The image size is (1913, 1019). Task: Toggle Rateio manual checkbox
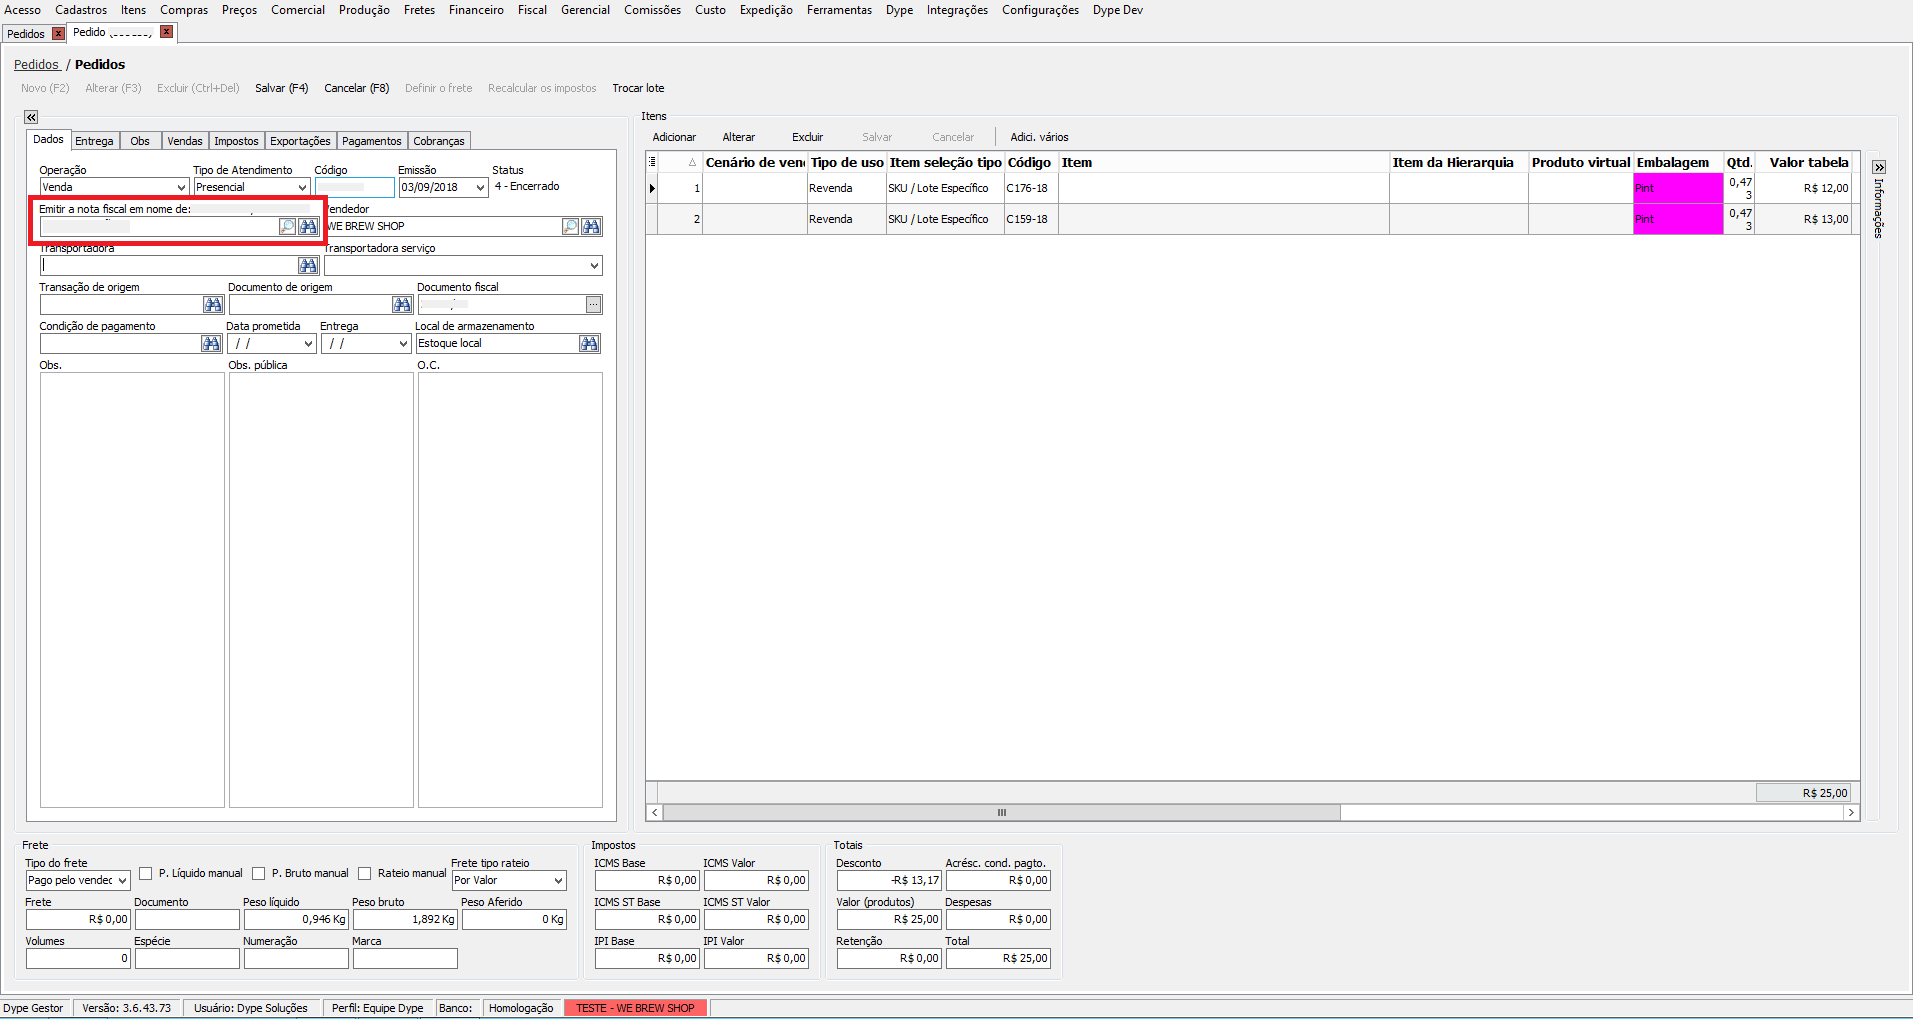[365, 874]
